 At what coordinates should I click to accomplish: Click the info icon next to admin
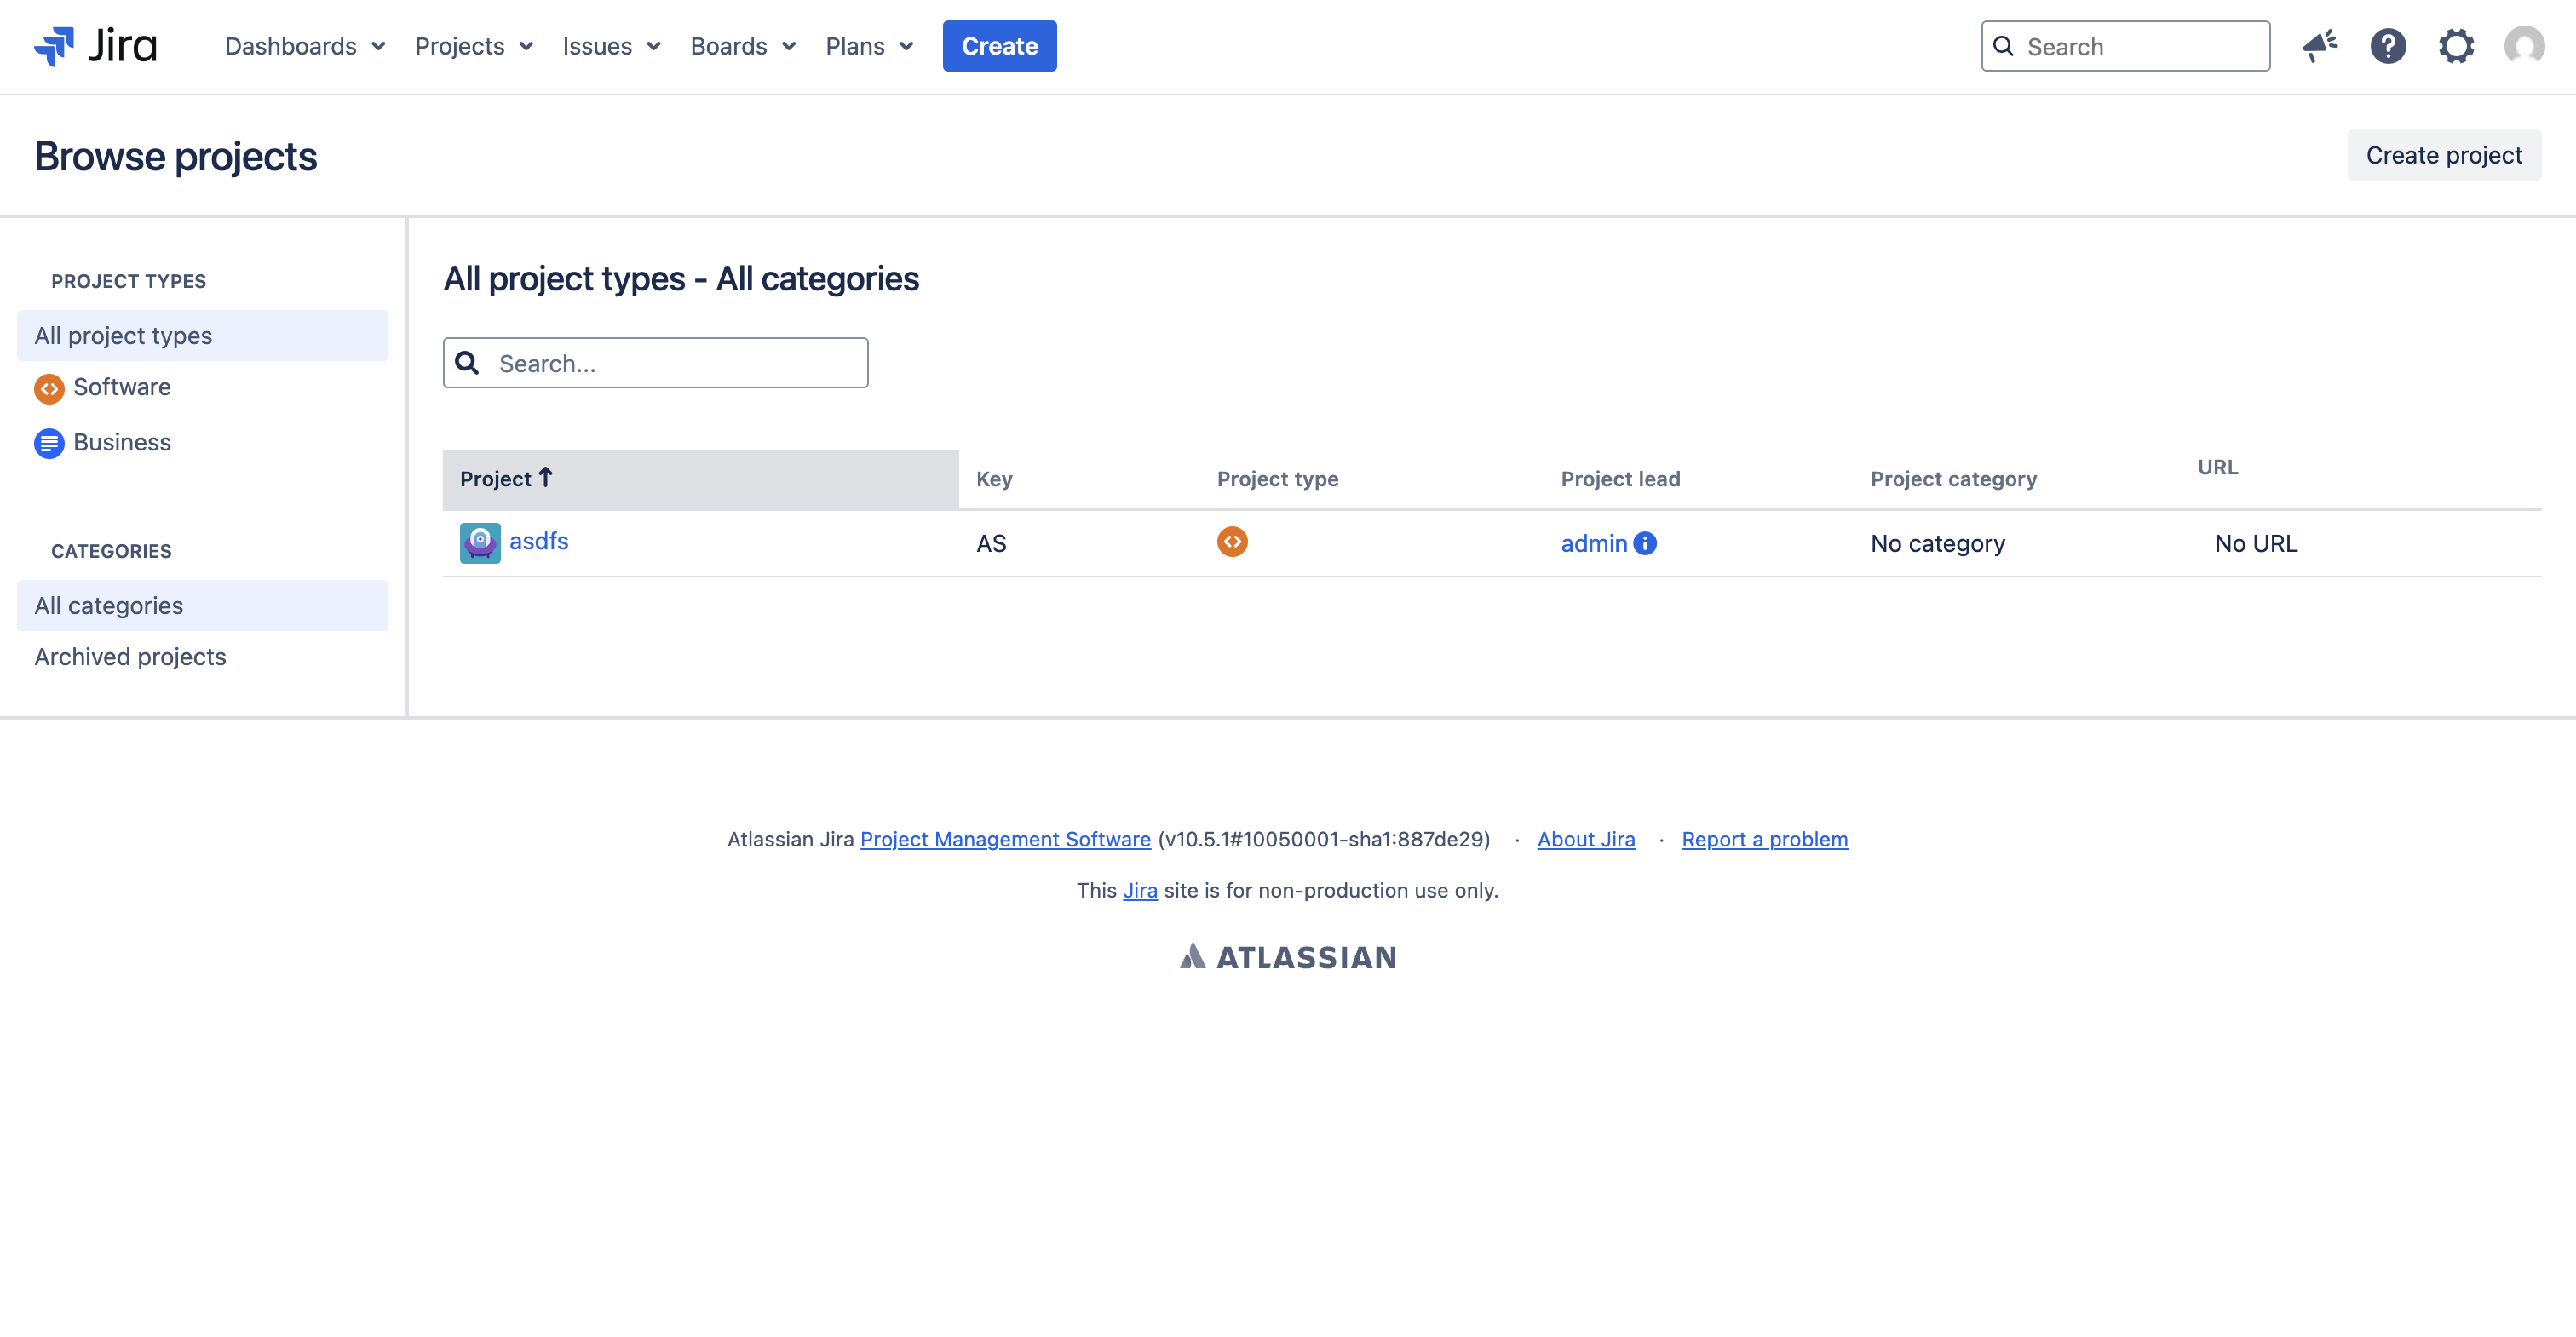(1645, 543)
